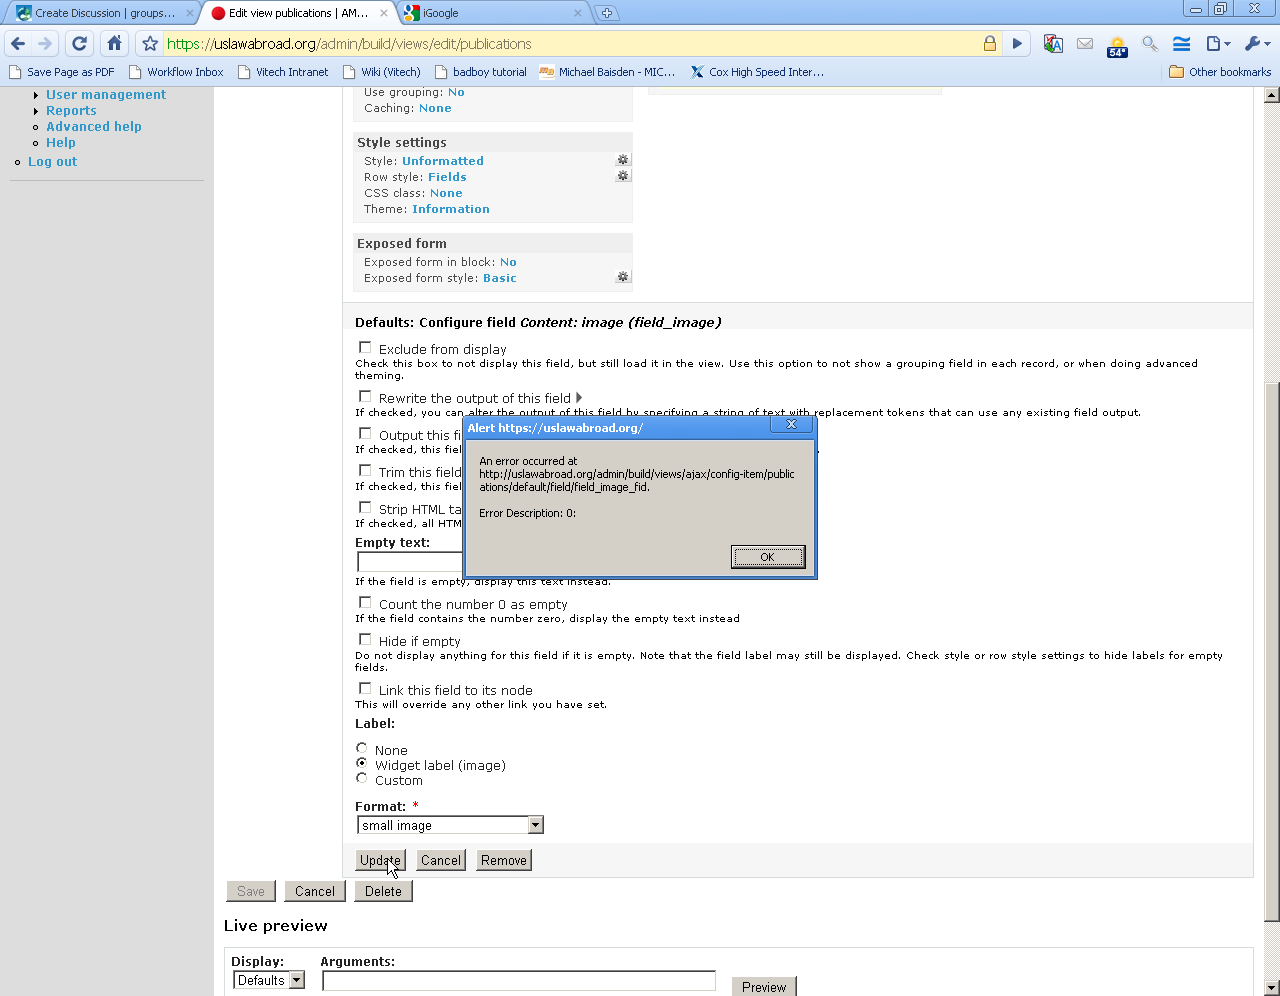Go to the browser home page icon
This screenshot has width=1280, height=996.
tap(115, 44)
